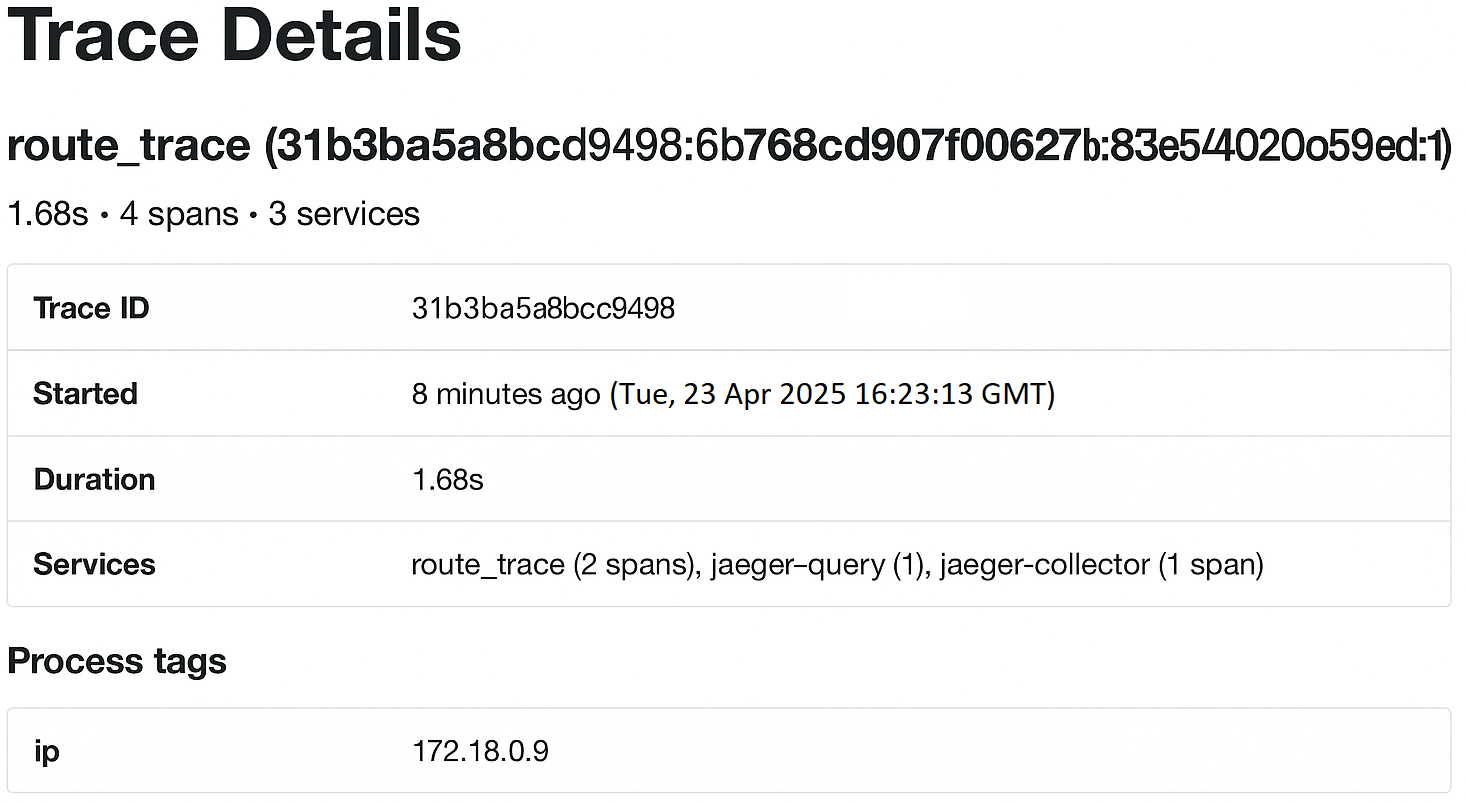Click the "8 minutes ago" relative time
This screenshot has height=802, width=1466.
(x=506, y=393)
